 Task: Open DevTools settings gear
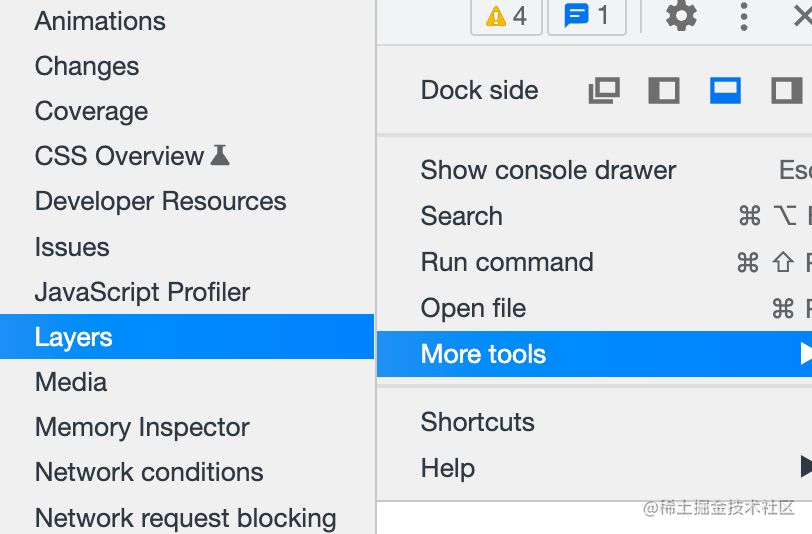pyautogui.click(x=681, y=16)
